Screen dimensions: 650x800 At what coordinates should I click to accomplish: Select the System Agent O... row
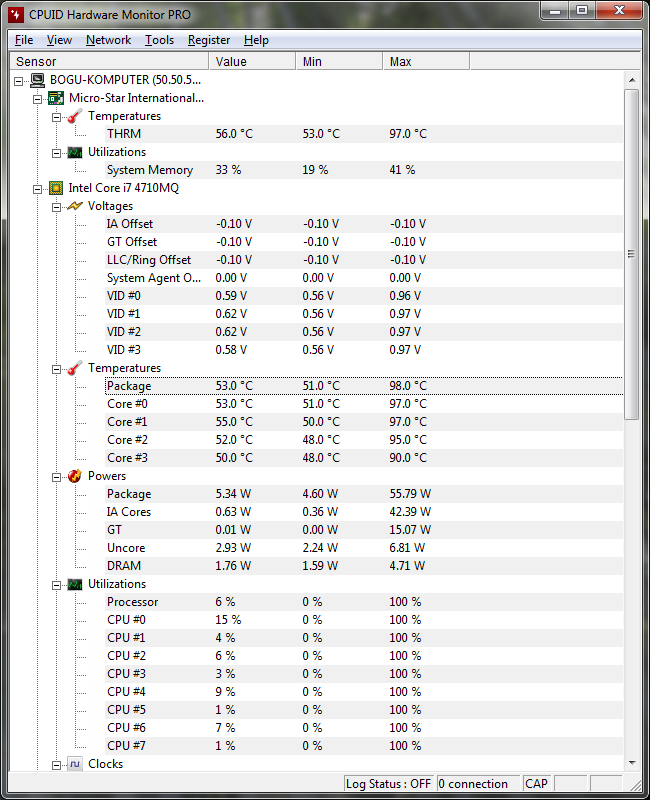[x=364, y=278]
